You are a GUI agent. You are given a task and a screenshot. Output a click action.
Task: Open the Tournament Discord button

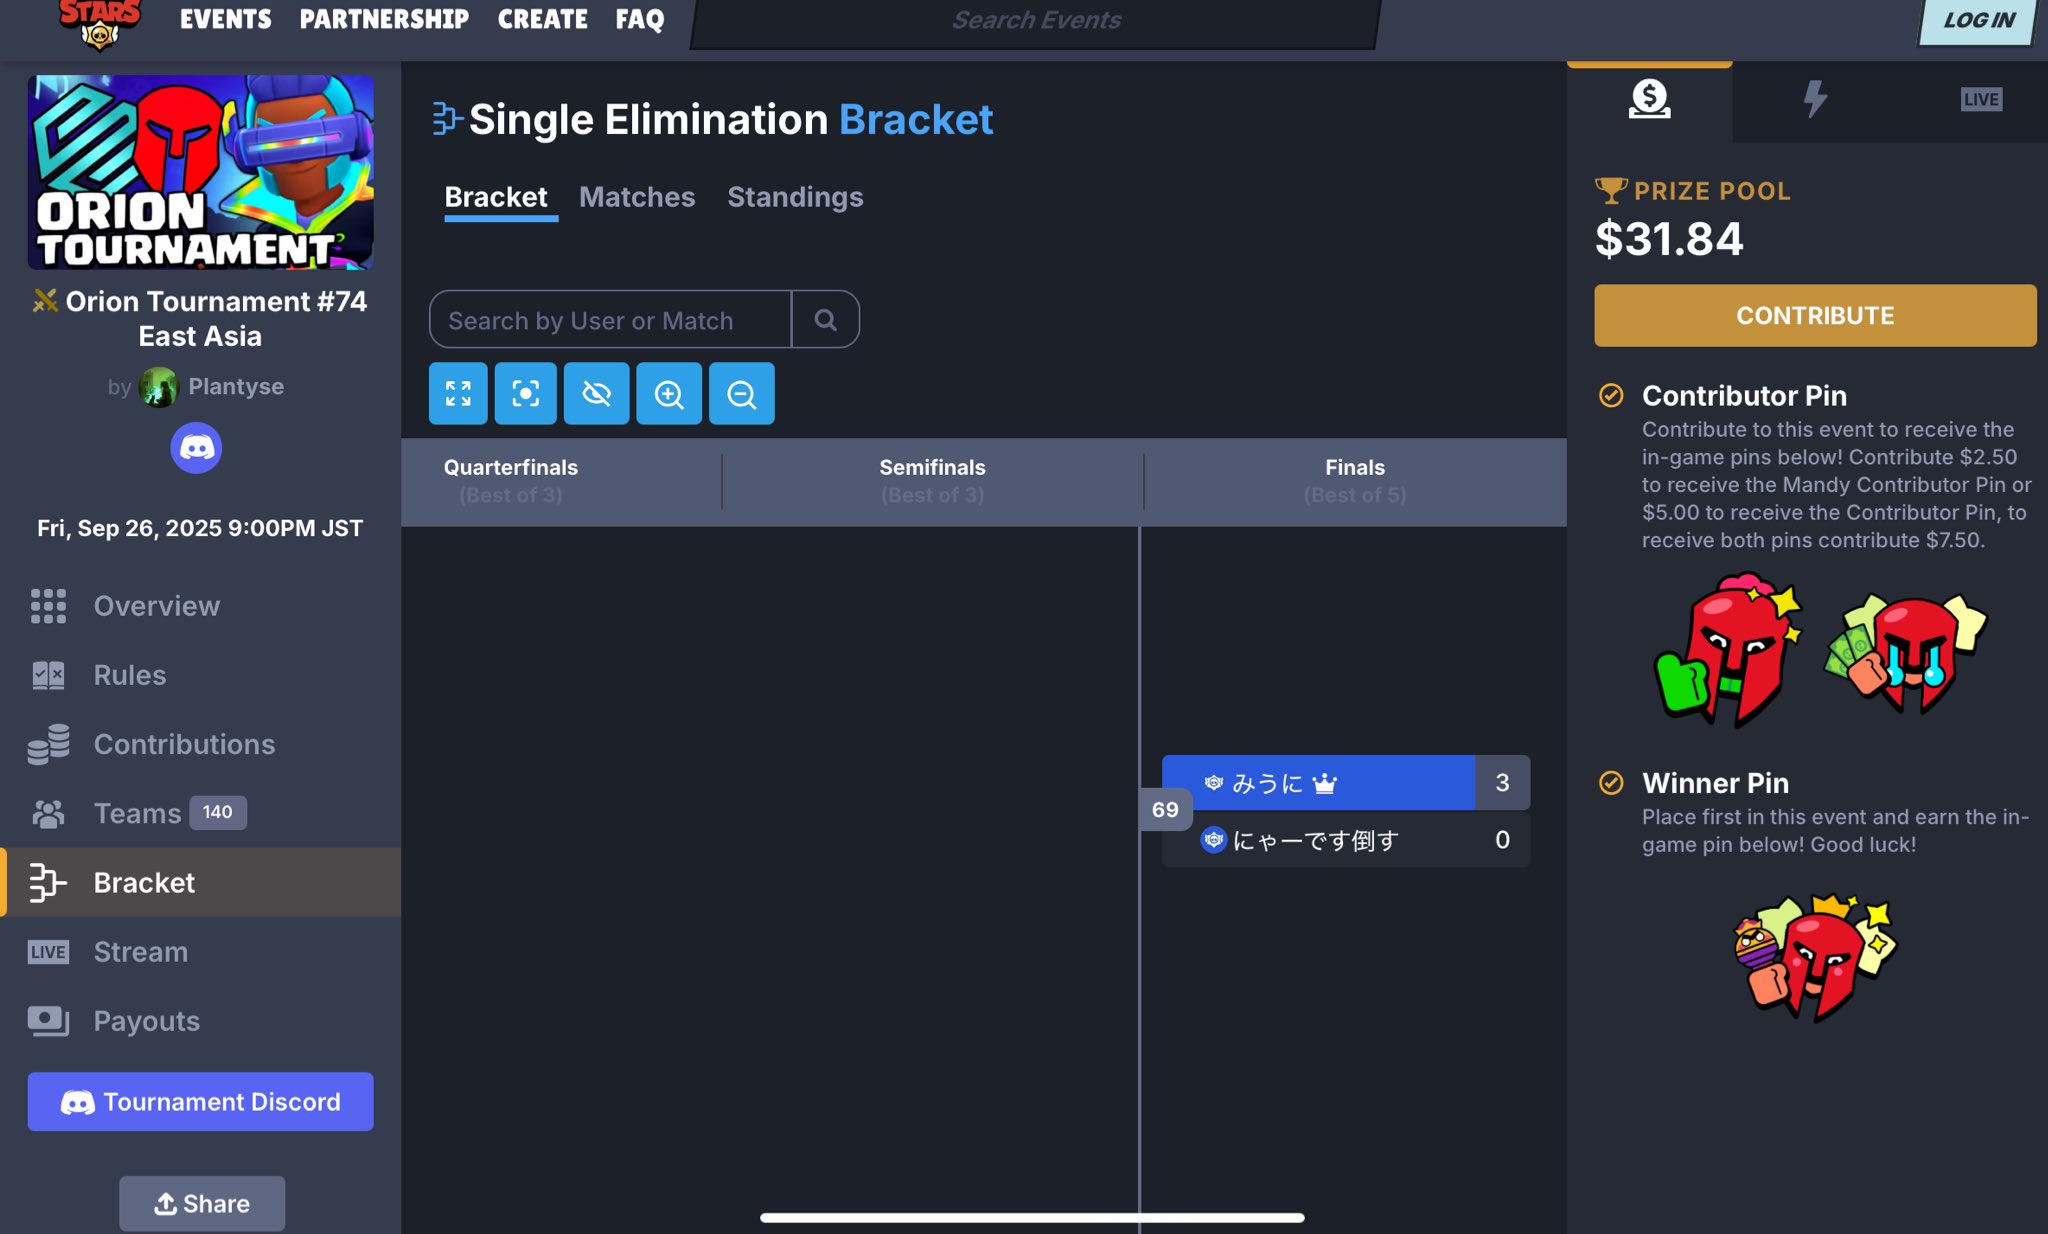point(200,1101)
